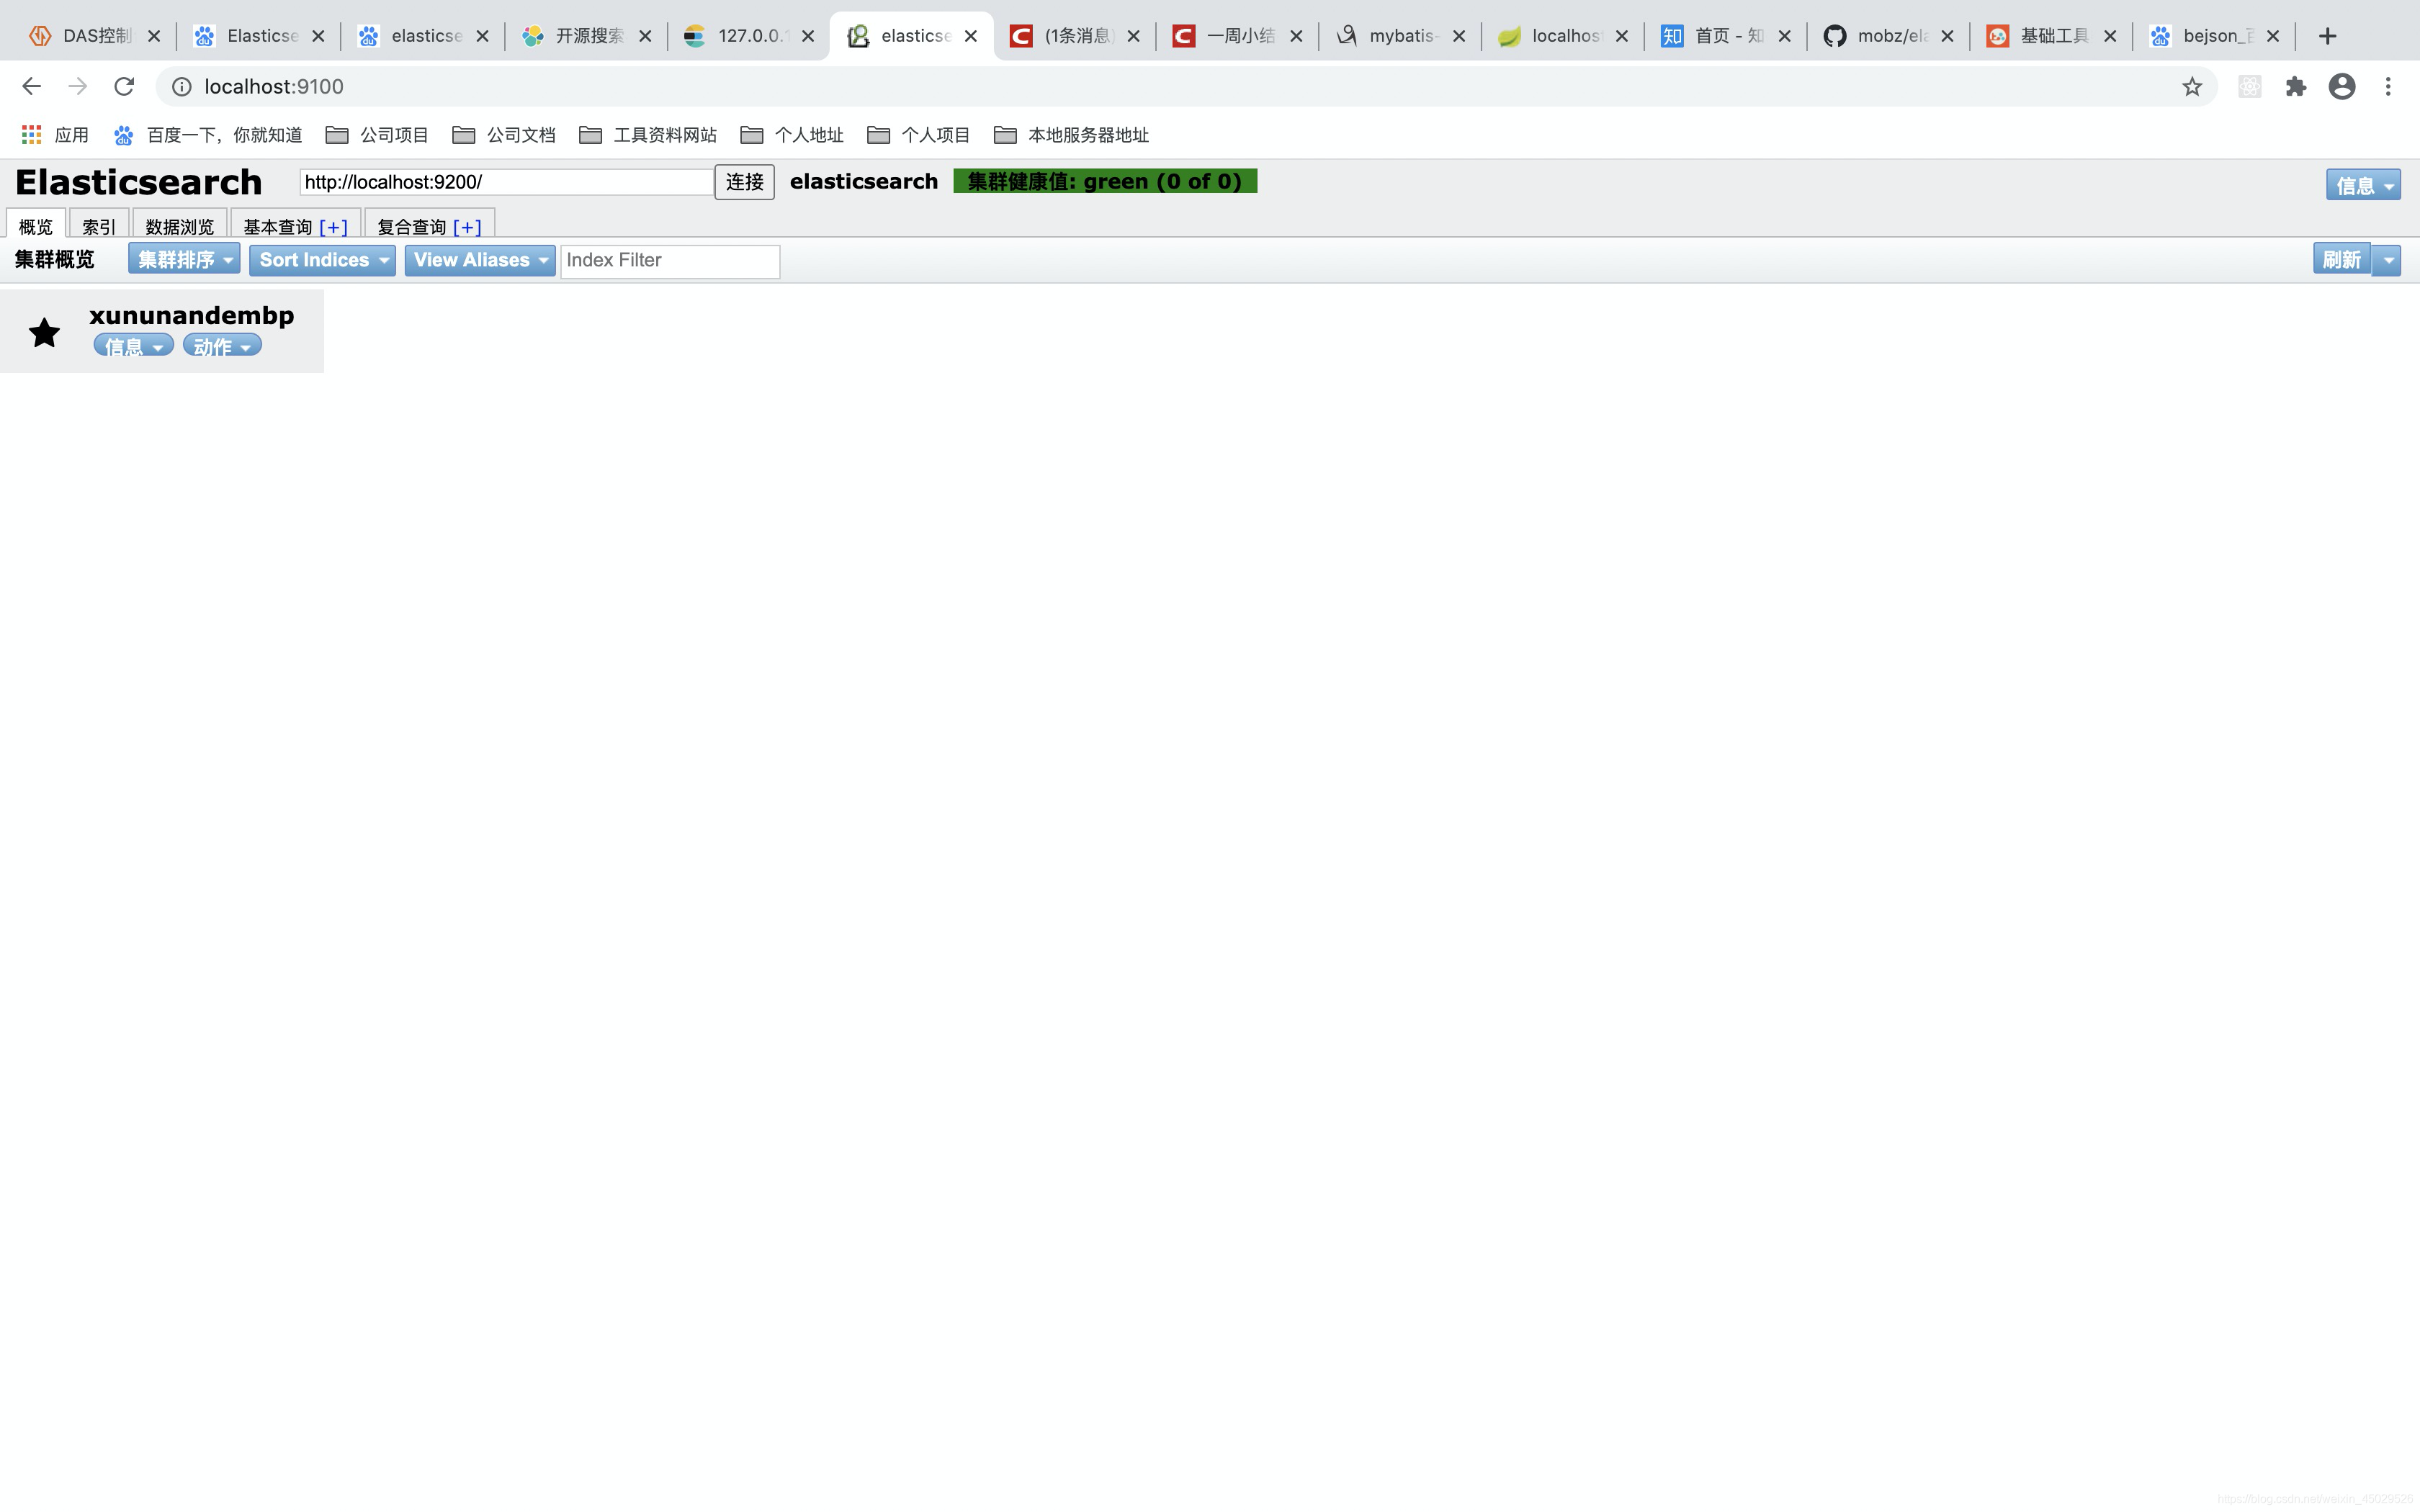Click the browser back arrow
This screenshot has width=2420, height=1512.
(x=31, y=87)
